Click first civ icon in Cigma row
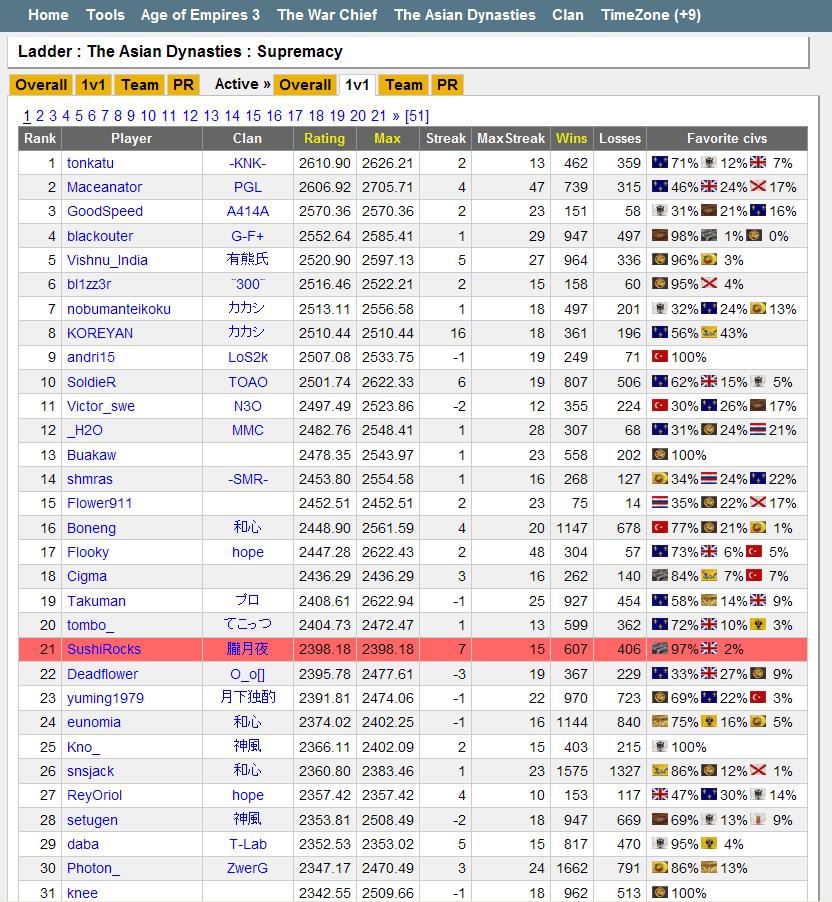The image size is (832, 902). (x=659, y=576)
